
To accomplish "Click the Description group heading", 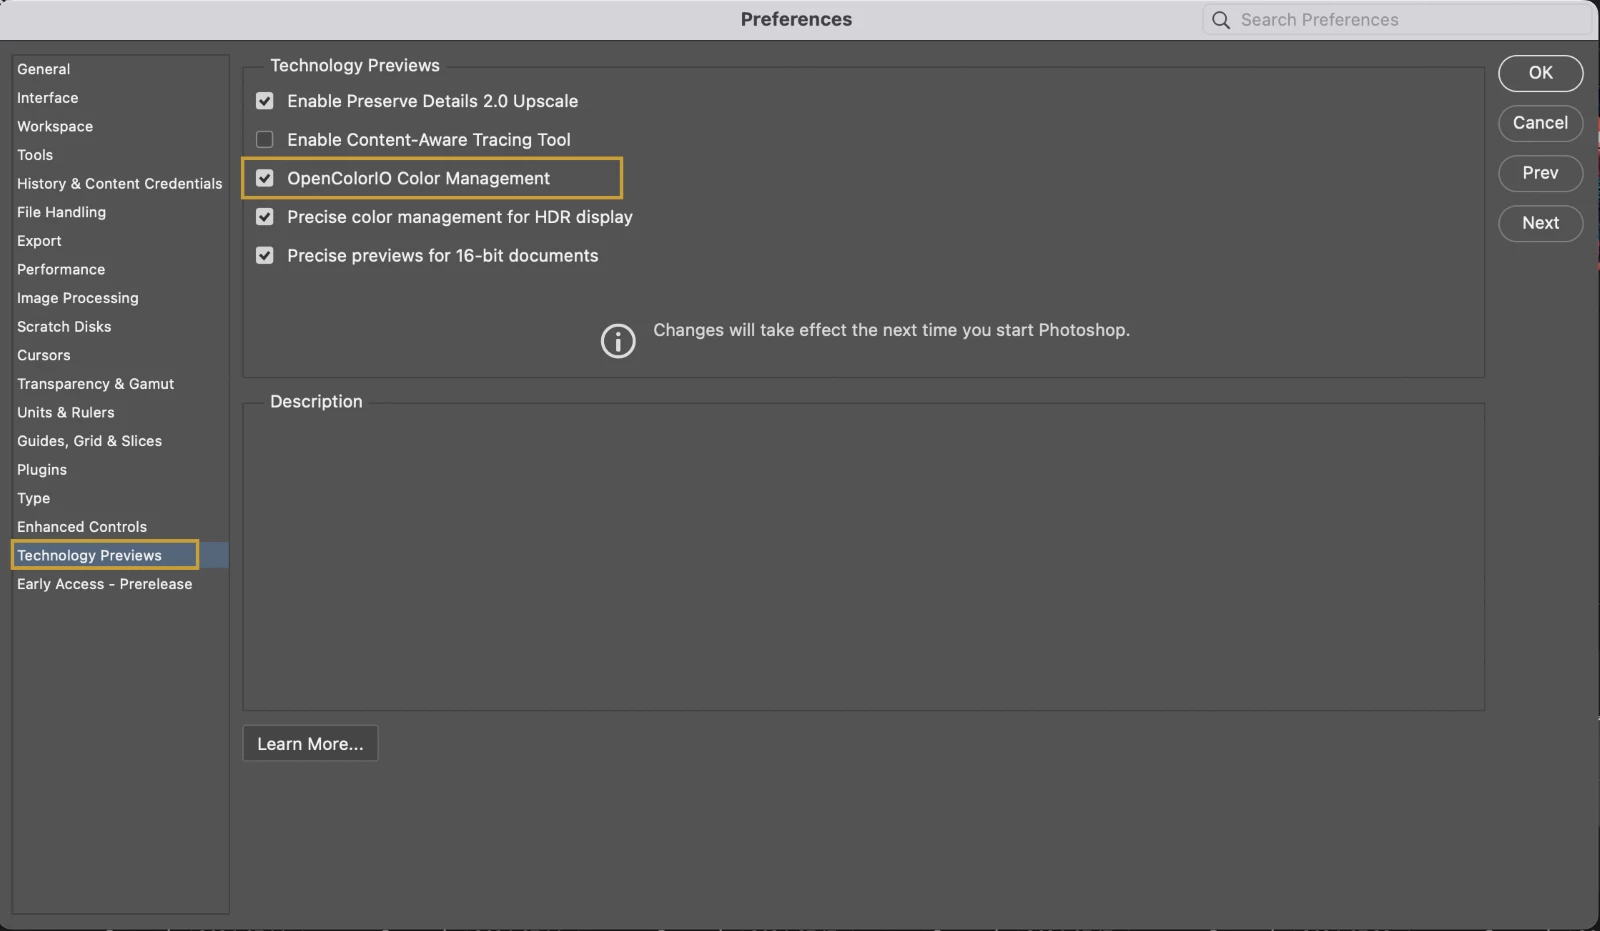I will [316, 401].
